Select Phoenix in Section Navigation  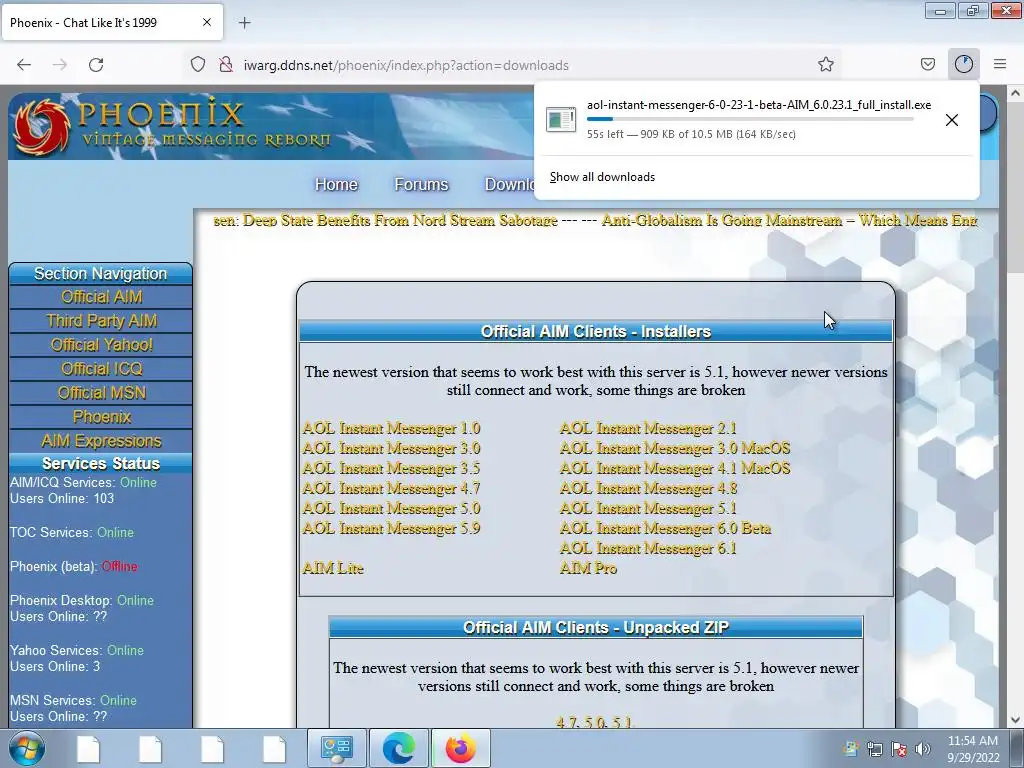pyautogui.click(x=101, y=417)
